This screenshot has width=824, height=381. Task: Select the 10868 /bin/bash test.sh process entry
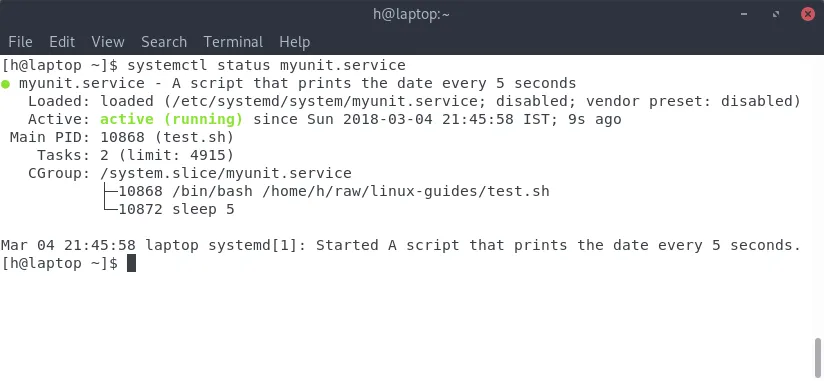(x=334, y=191)
